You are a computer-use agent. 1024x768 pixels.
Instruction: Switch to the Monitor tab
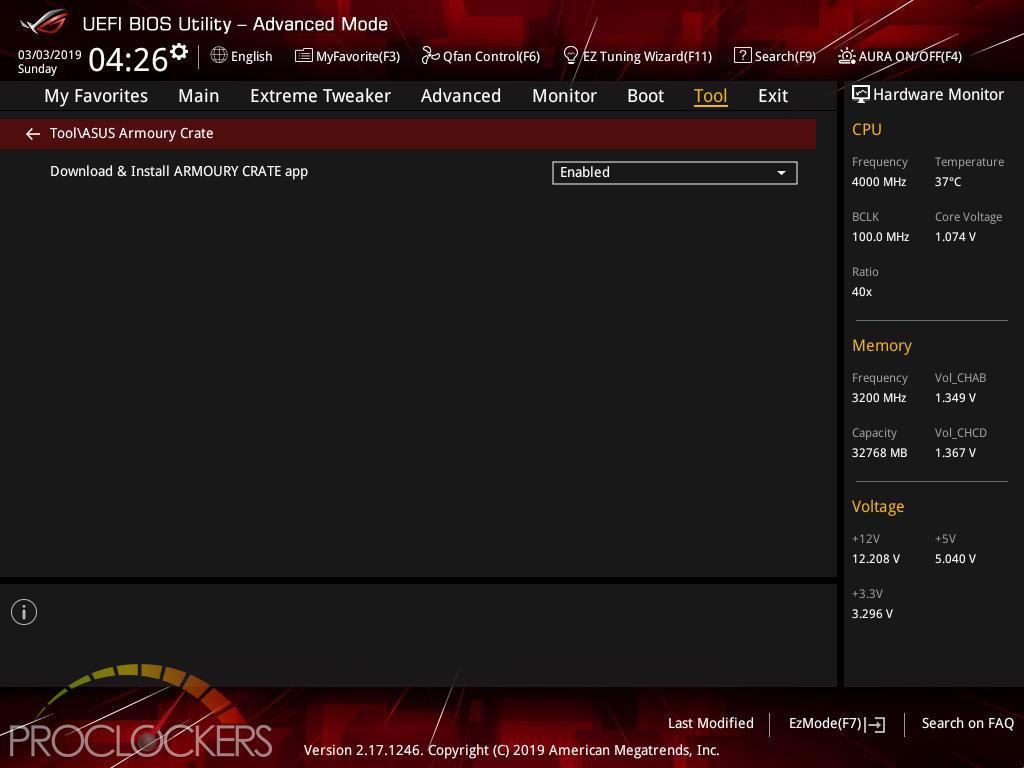(x=564, y=96)
